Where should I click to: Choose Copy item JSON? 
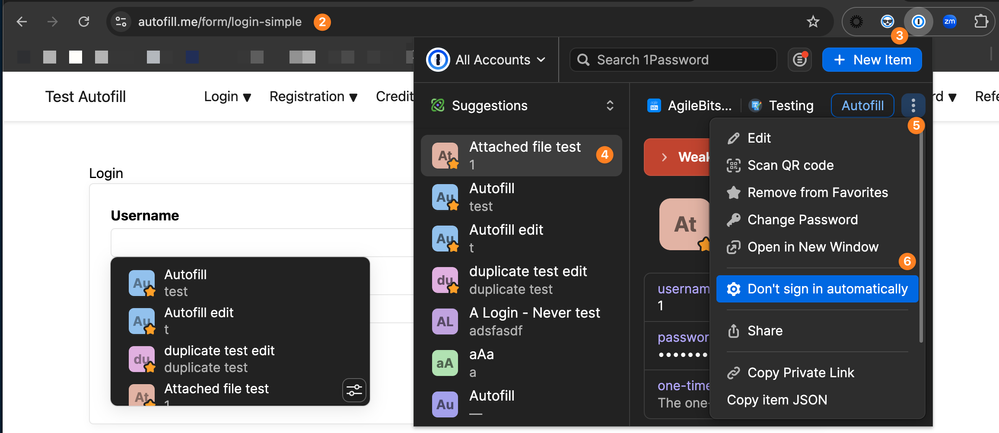click(x=817, y=400)
